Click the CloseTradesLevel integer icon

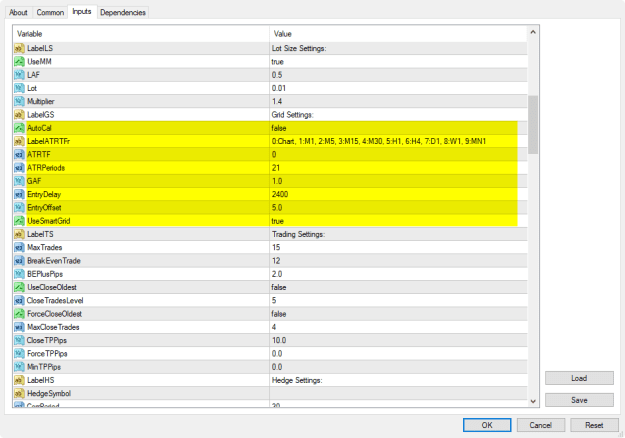click(19, 301)
